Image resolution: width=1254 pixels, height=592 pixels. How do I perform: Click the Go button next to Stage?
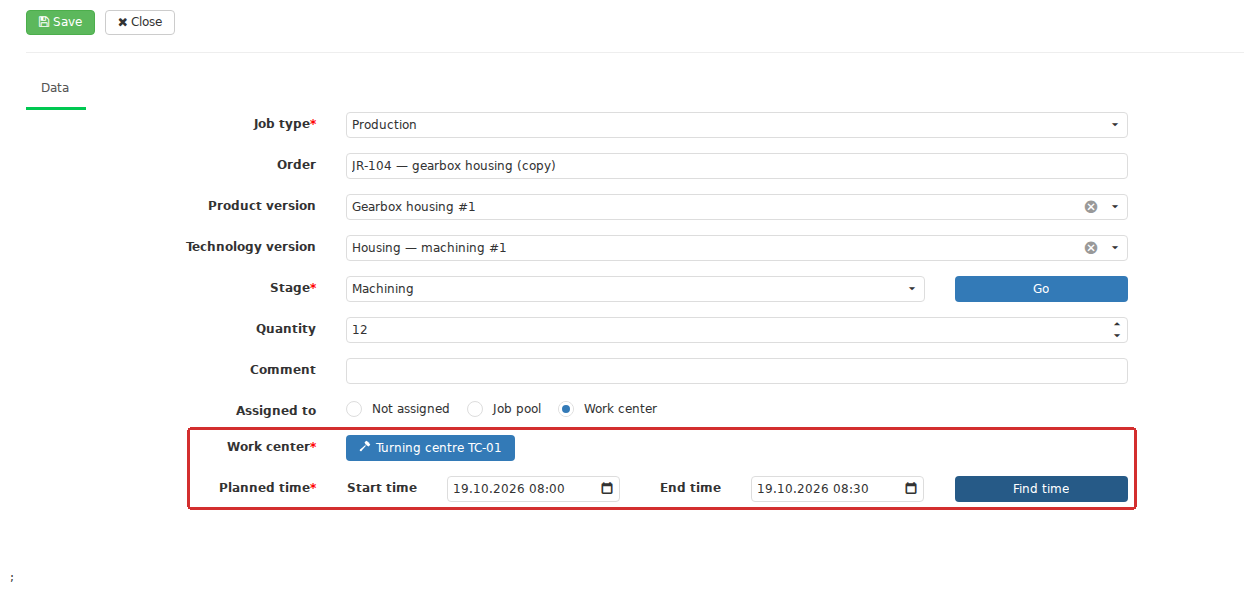[x=1041, y=289]
